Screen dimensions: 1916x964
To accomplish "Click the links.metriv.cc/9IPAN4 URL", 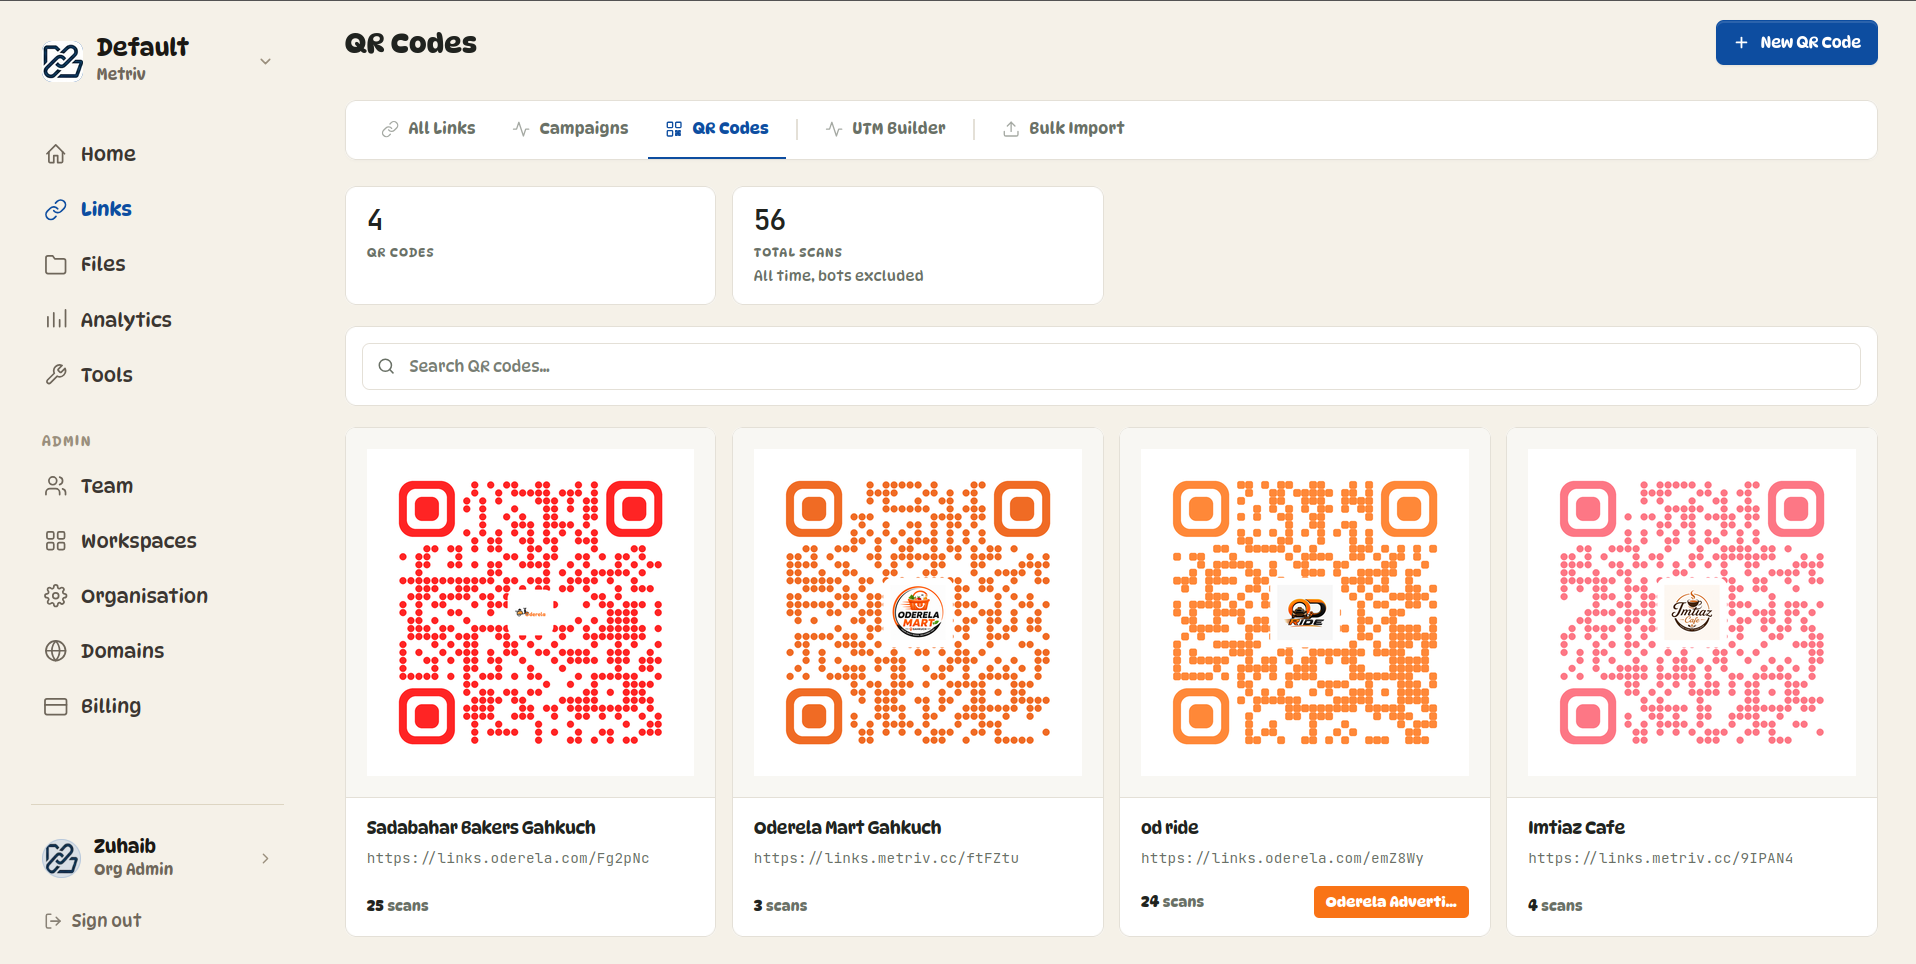I will (1660, 858).
